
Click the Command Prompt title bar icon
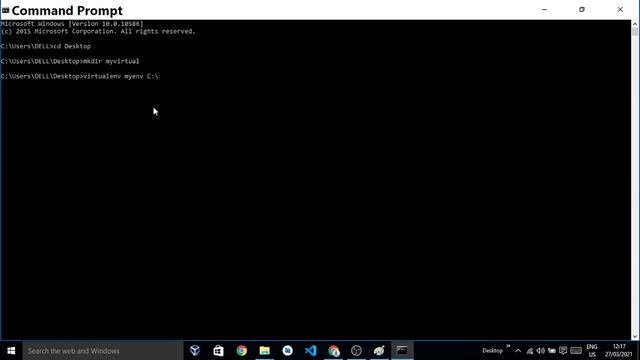5,10
